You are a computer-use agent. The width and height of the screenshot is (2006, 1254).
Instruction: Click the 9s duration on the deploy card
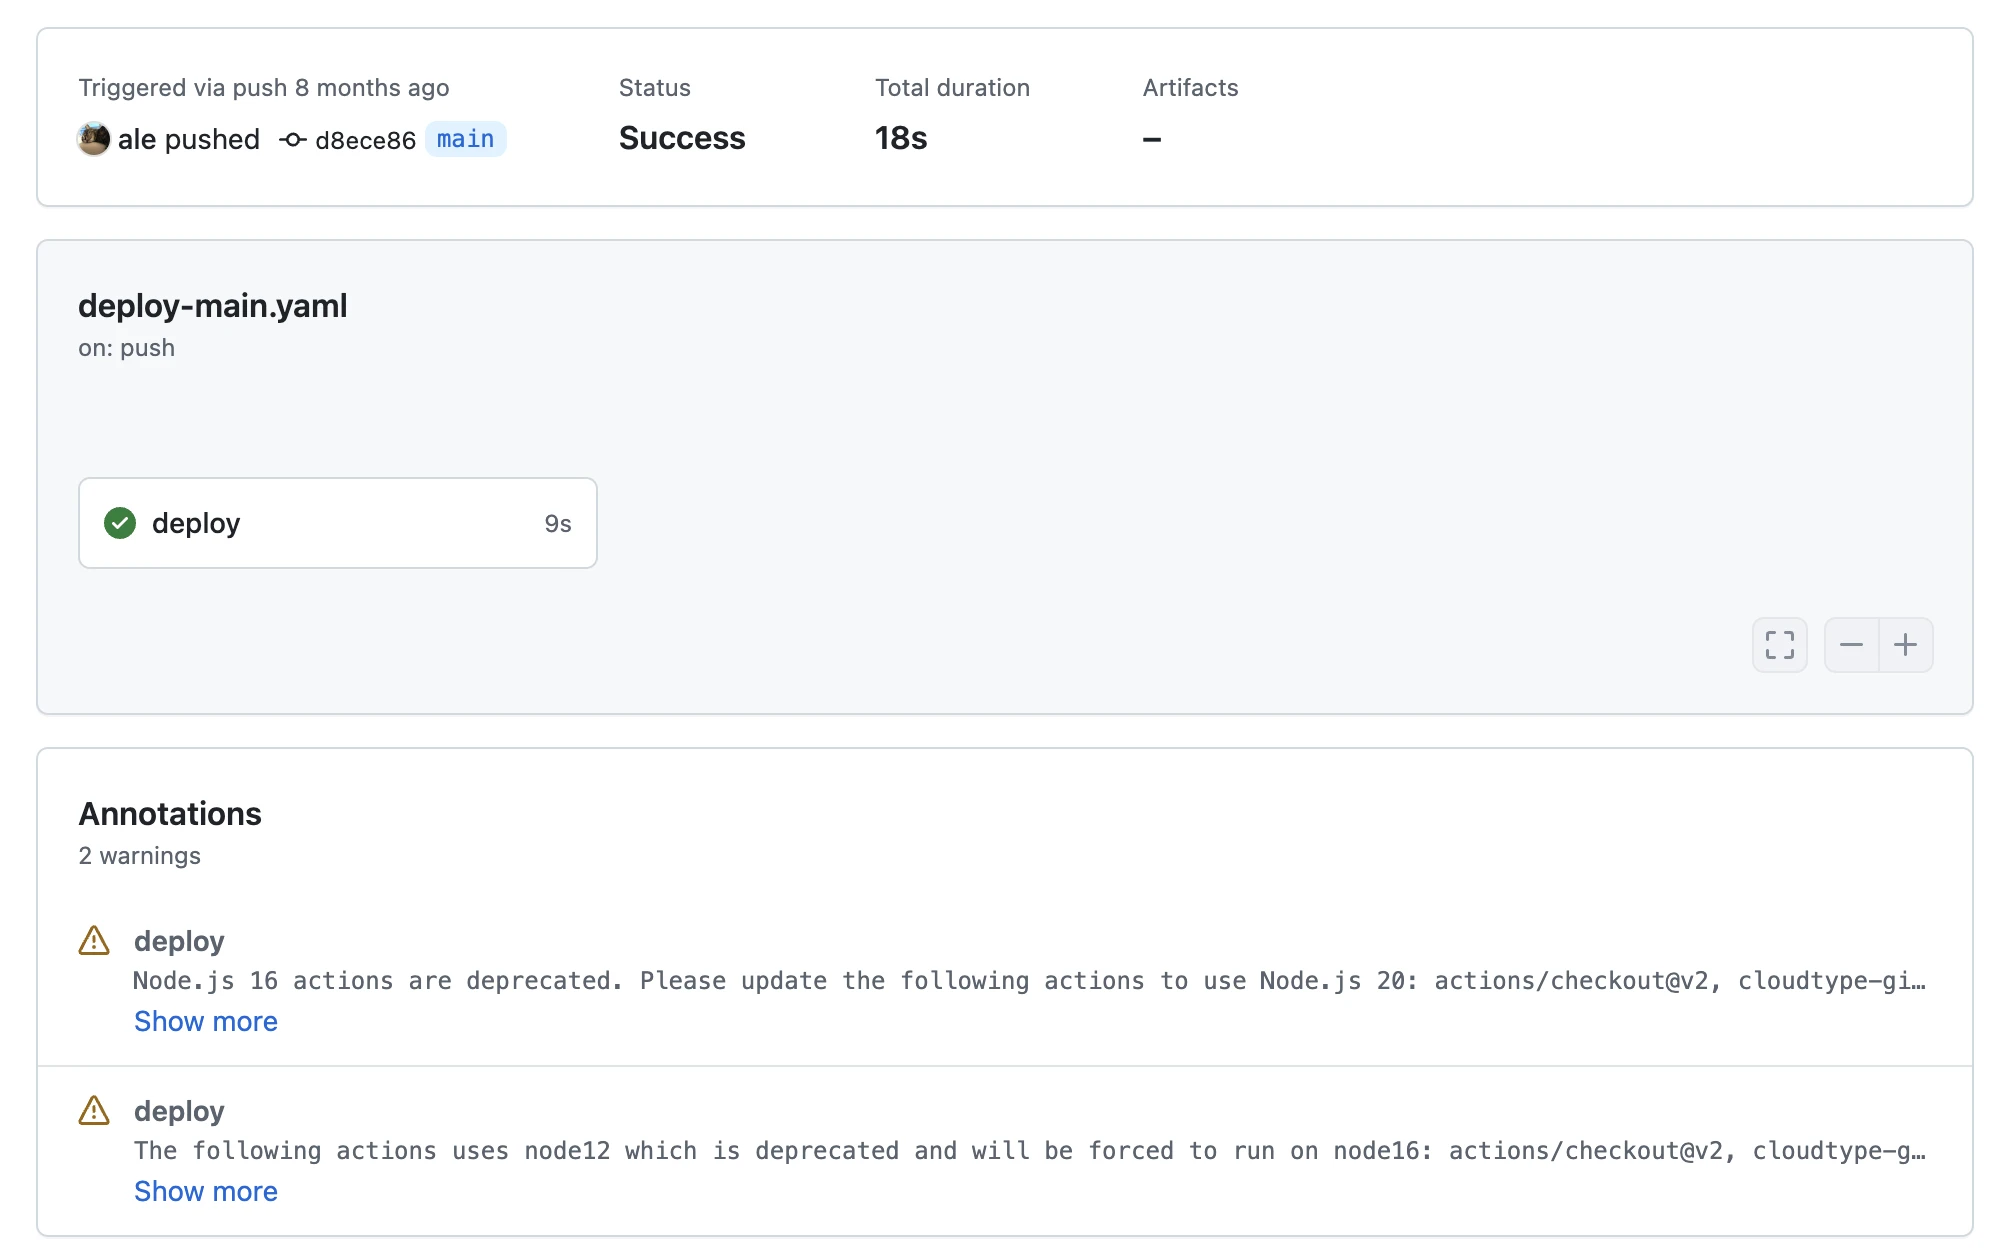pyautogui.click(x=557, y=522)
